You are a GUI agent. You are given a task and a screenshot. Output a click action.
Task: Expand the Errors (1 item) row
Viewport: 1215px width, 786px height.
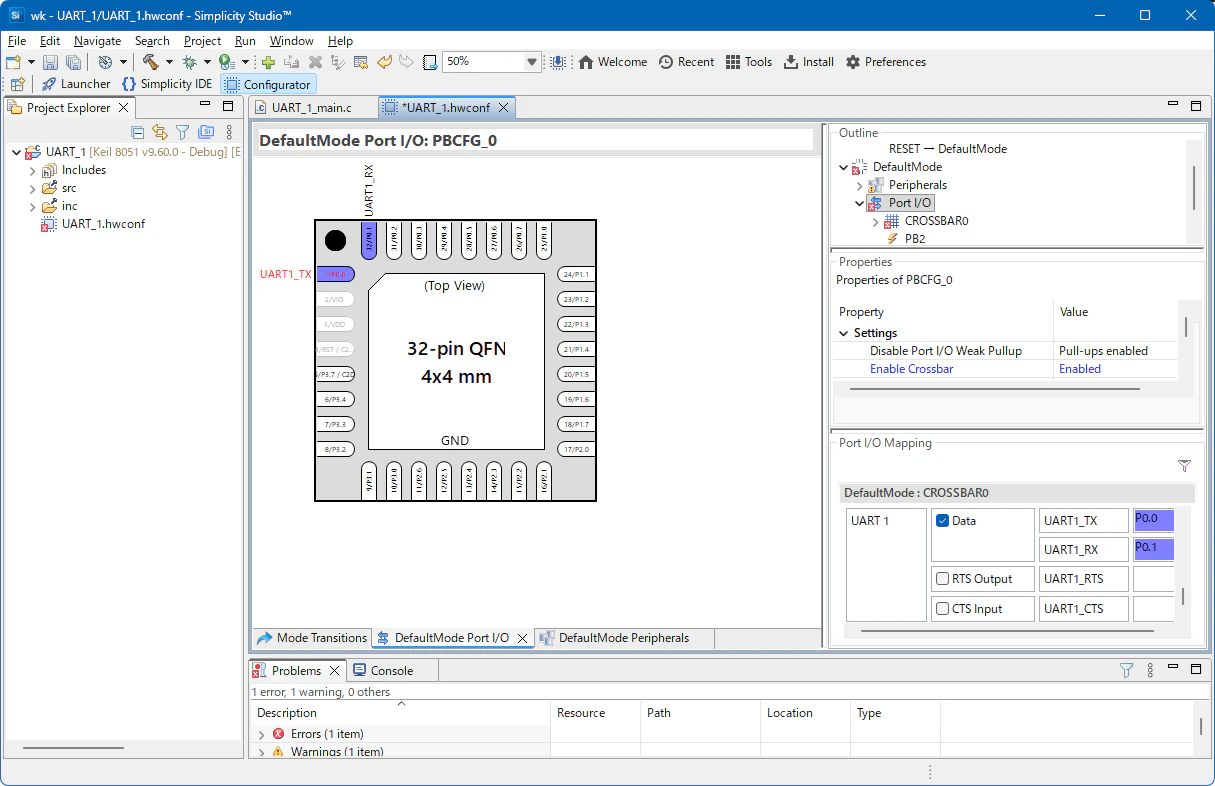[262, 734]
